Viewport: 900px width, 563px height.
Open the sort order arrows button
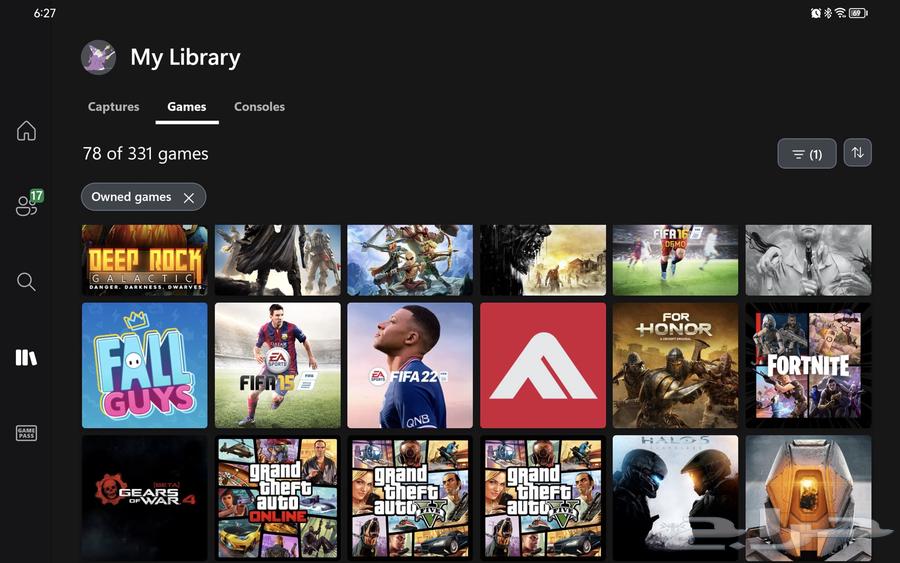(858, 153)
